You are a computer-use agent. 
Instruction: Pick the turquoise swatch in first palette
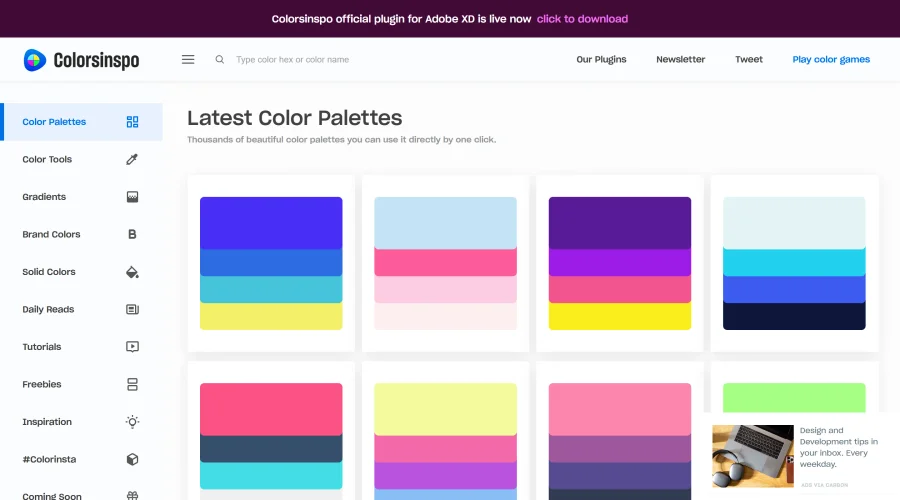[x=271, y=289]
